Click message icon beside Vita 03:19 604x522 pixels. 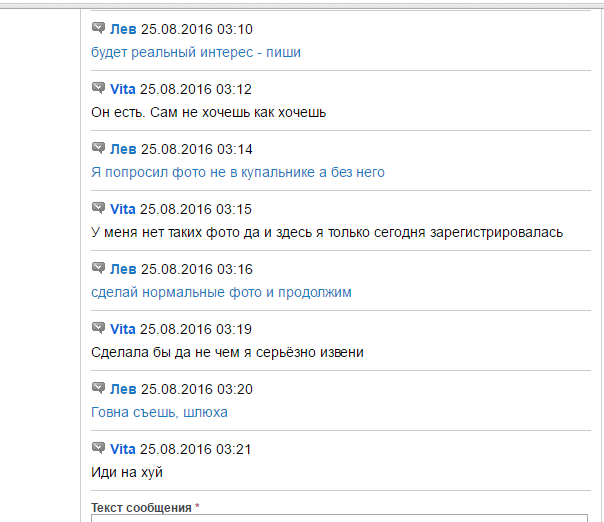point(98,328)
